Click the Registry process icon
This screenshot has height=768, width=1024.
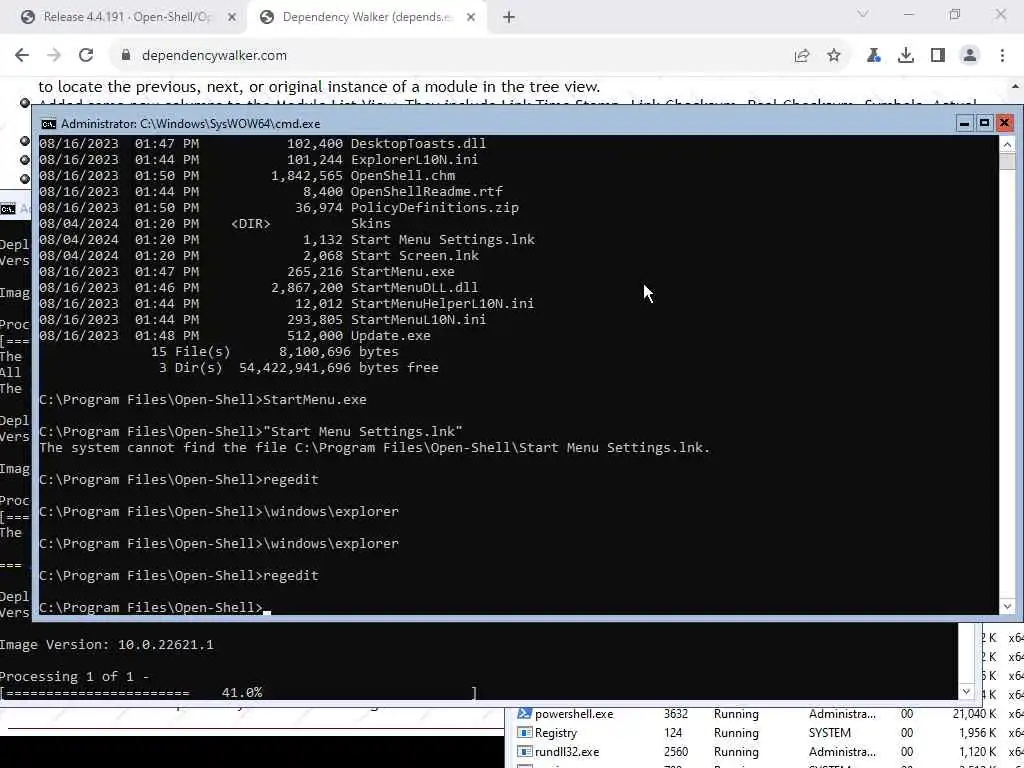coord(524,733)
